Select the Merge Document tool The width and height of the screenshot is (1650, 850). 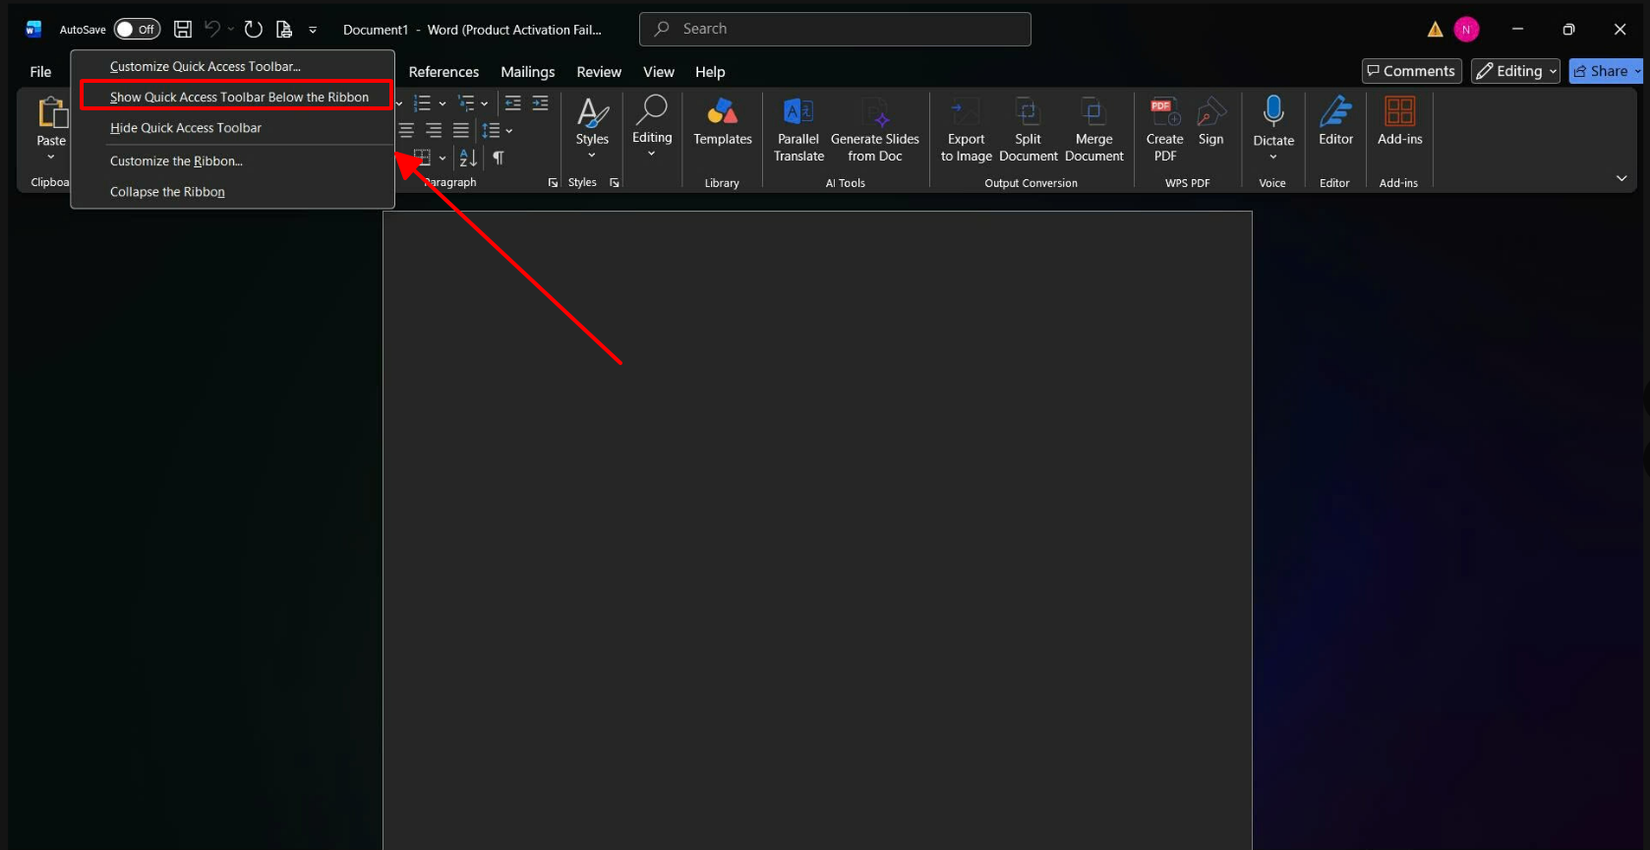pos(1094,130)
